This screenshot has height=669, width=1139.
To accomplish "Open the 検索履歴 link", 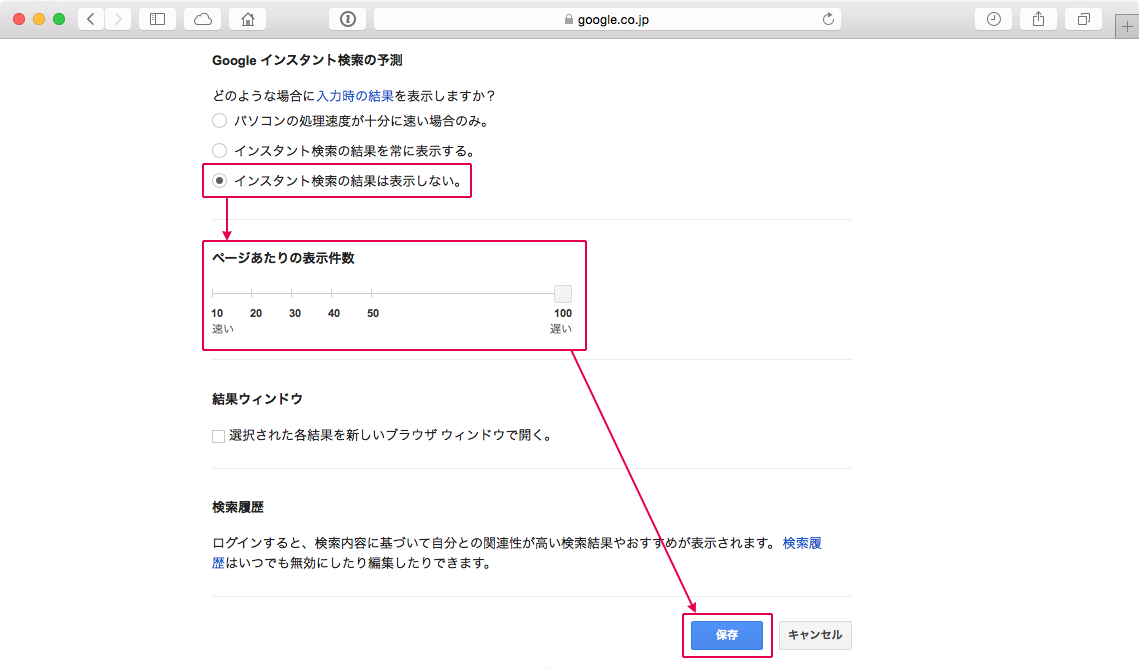I will 802,543.
